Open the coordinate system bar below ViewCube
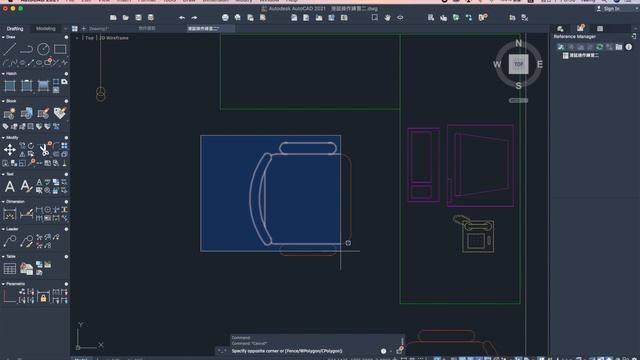The width and height of the screenshot is (640, 360). point(518,100)
